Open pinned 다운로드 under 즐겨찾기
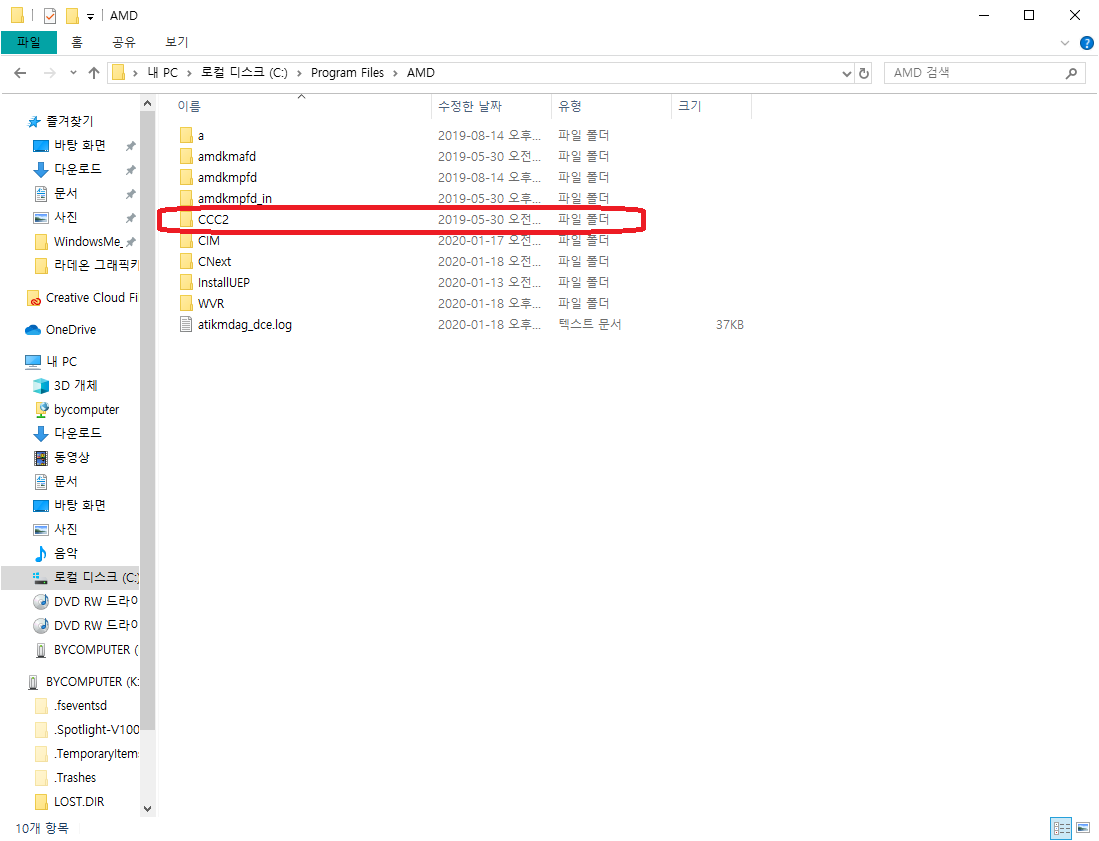The width and height of the screenshot is (1099, 841). click(77, 169)
